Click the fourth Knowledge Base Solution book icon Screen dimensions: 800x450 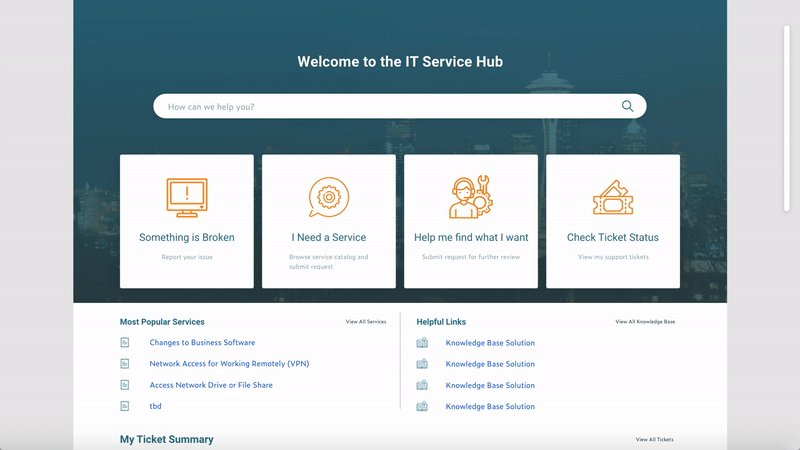click(x=422, y=406)
